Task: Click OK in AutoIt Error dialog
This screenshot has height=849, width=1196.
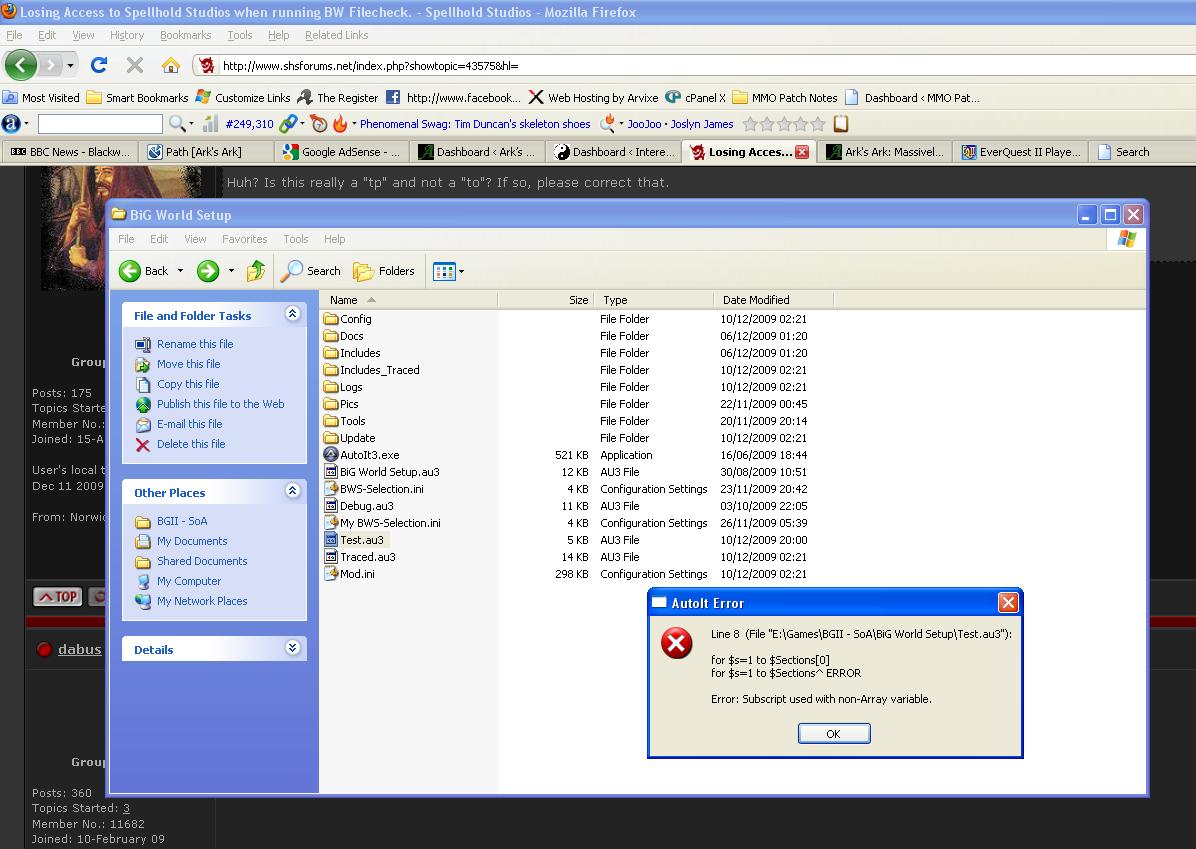Action: coord(834,734)
